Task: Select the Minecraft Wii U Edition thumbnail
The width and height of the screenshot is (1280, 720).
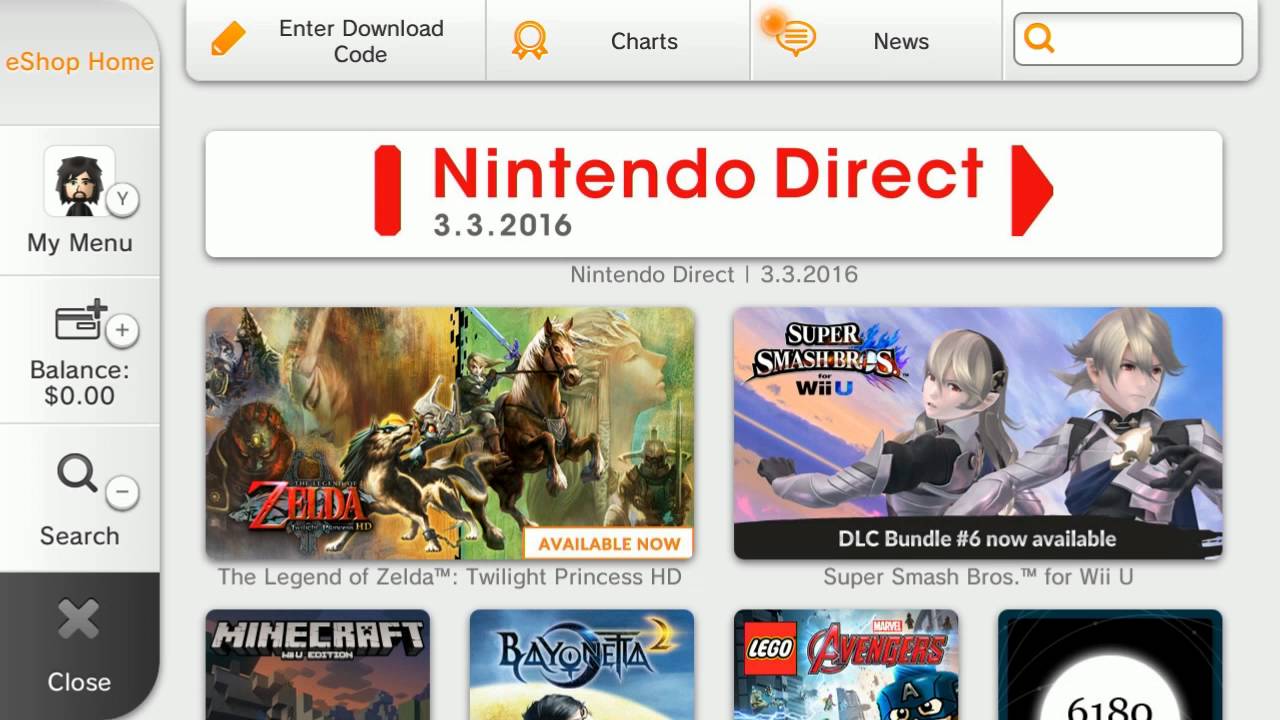Action: coord(318,665)
